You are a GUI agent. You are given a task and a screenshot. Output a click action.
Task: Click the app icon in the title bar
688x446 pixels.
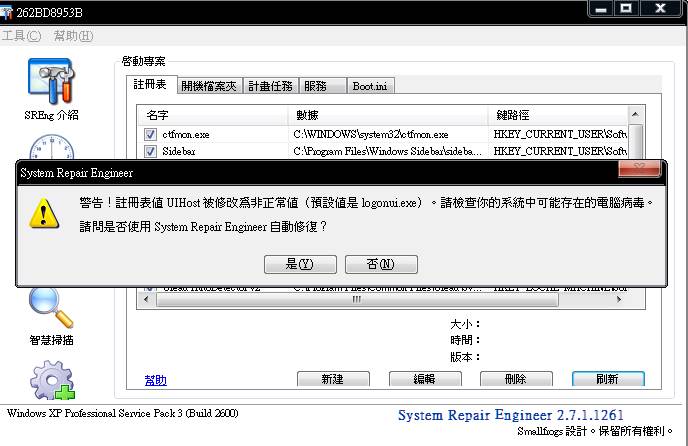[6, 12]
